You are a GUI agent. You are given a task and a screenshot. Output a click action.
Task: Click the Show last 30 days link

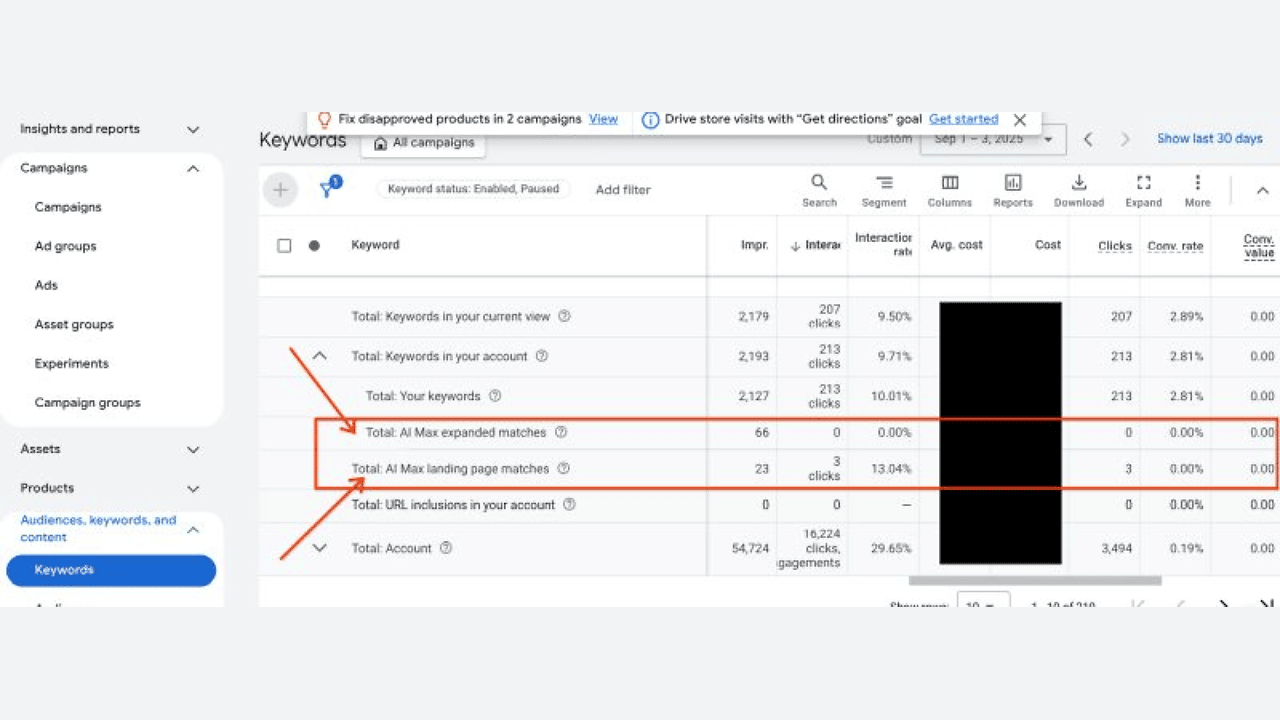point(1209,139)
